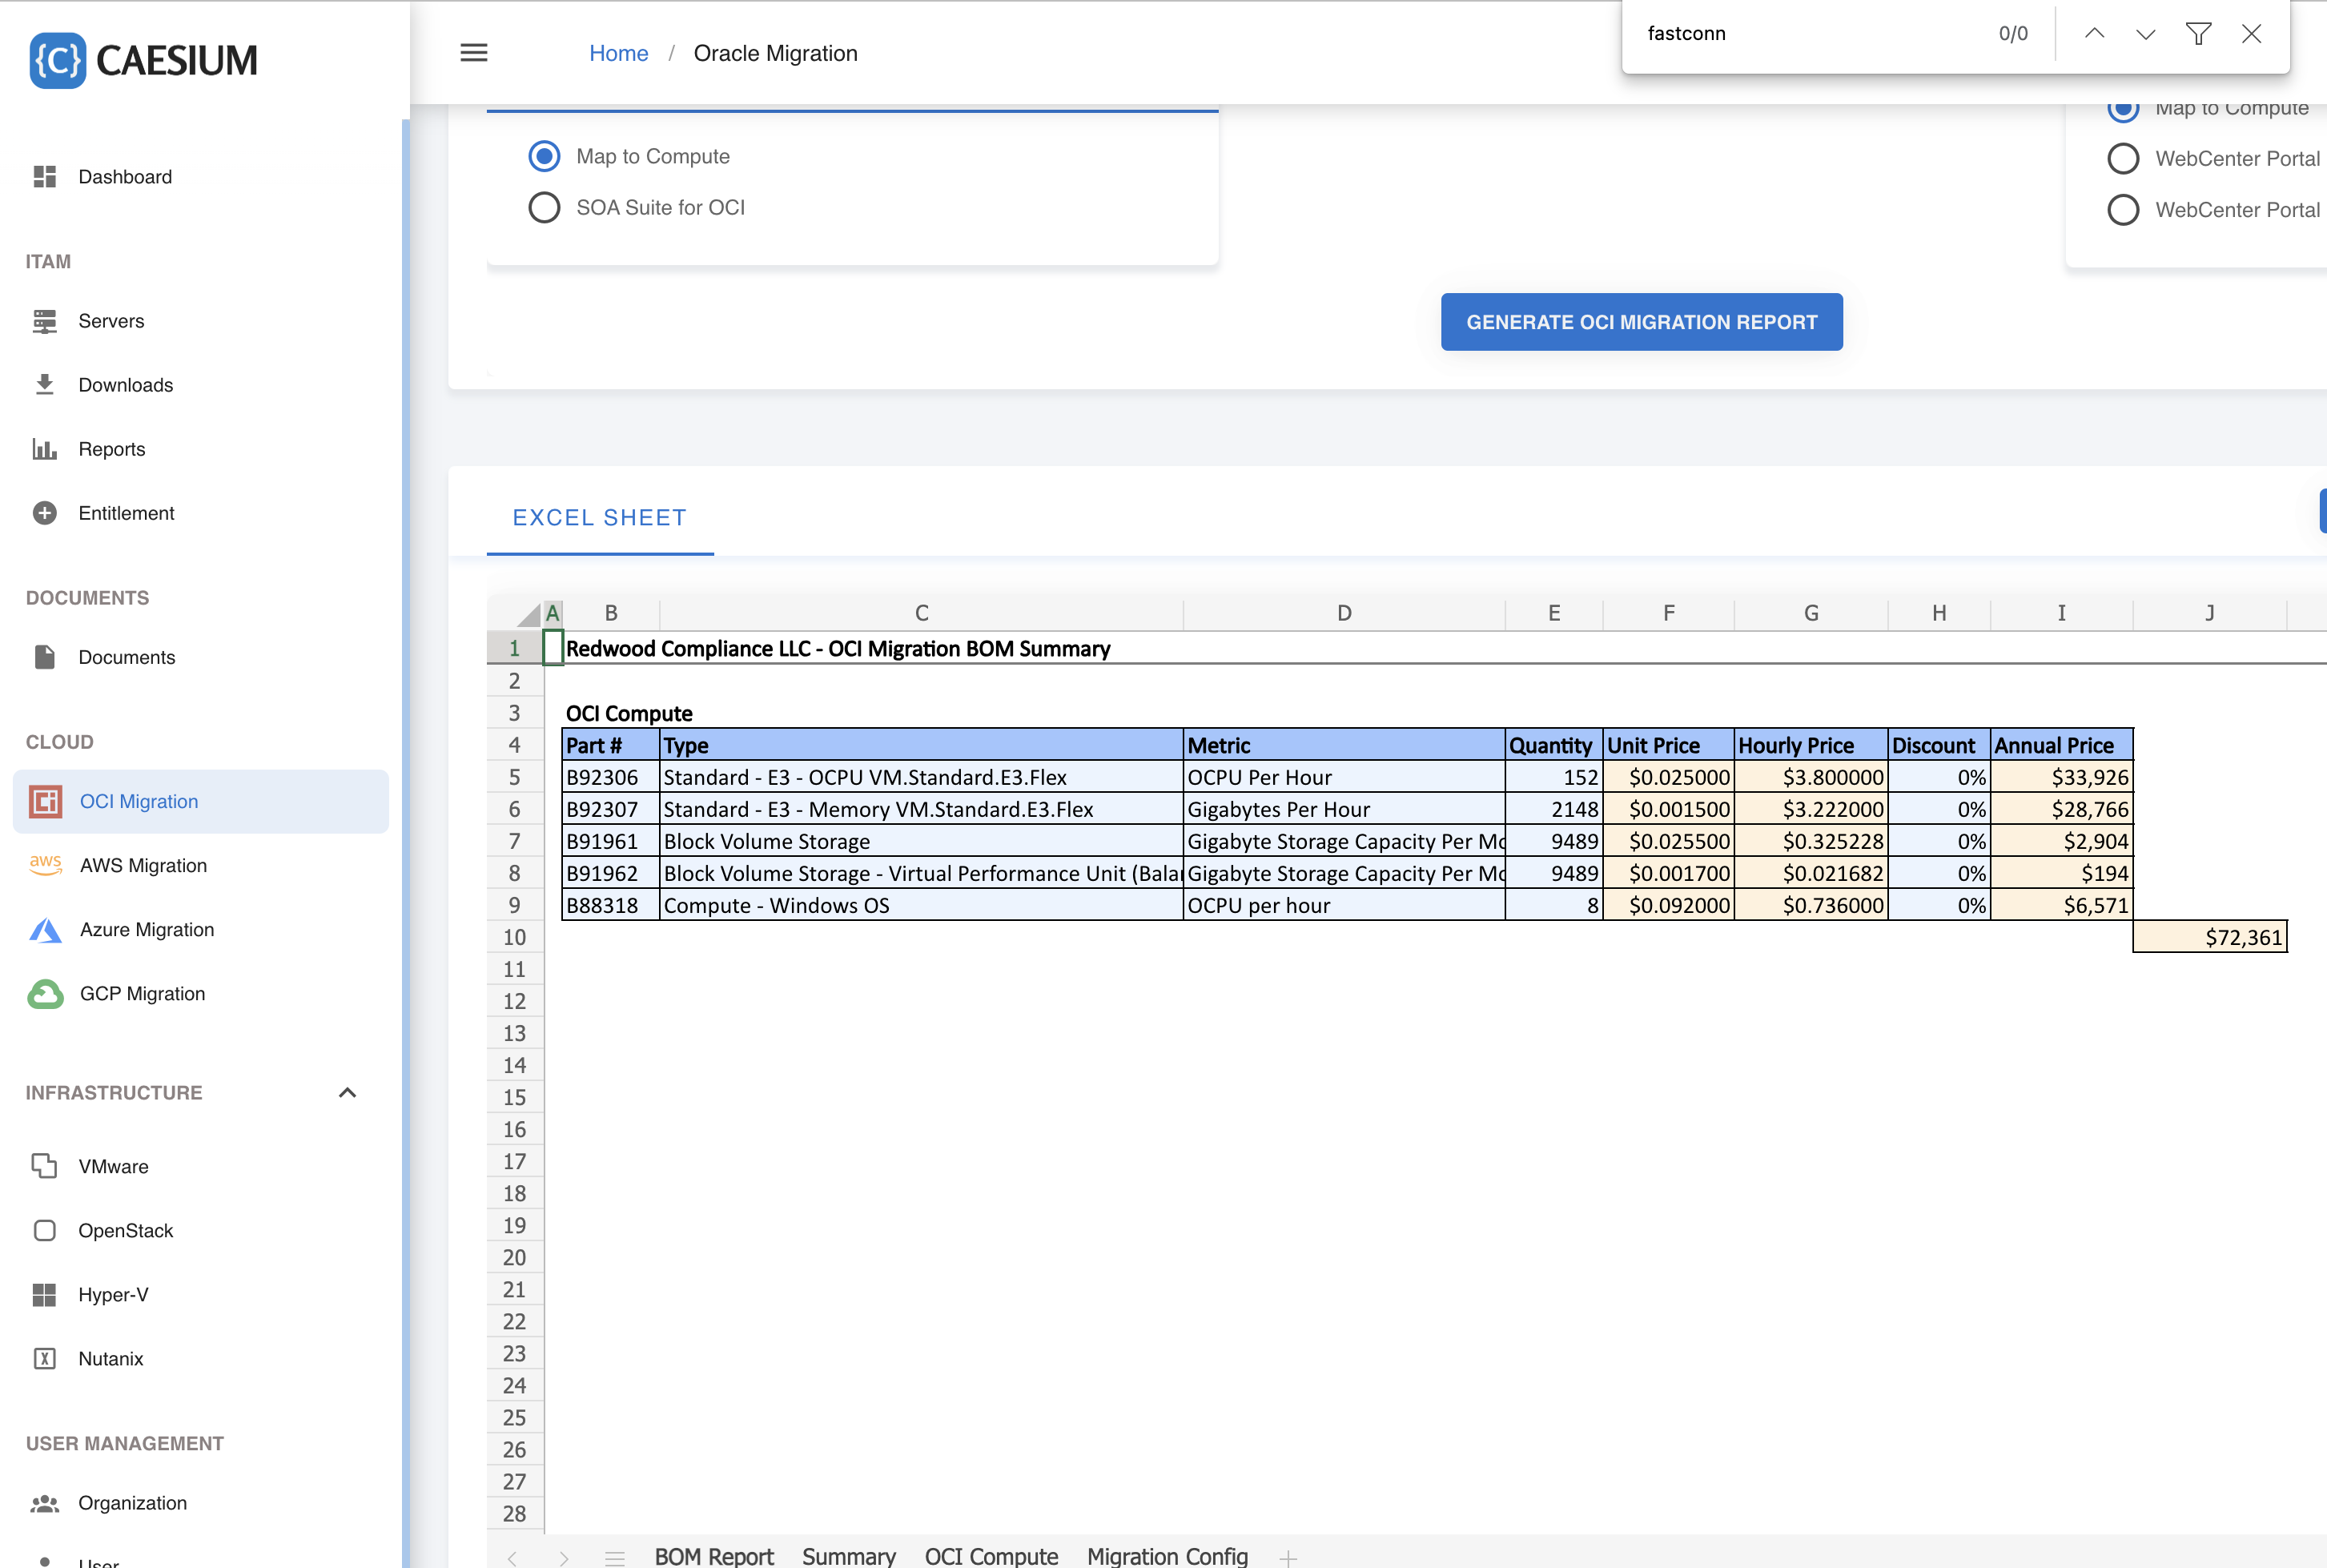Open GCP Migration page
The height and width of the screenshot is (1568, 2327).
point(143,993)
